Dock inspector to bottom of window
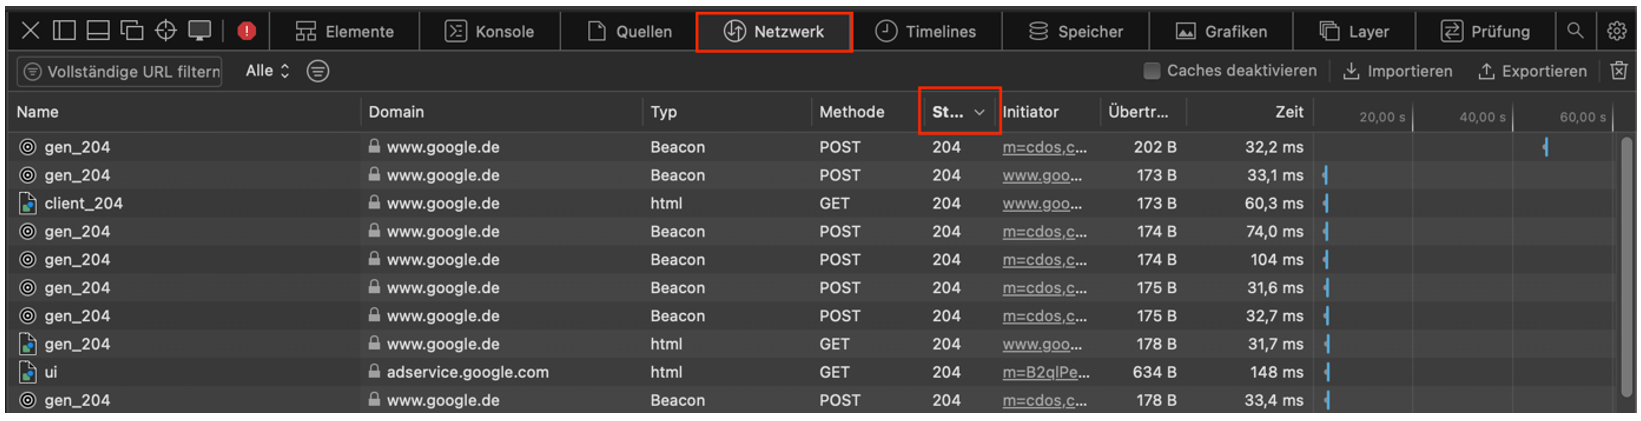 pyautogui.click(x=98, y=31)
